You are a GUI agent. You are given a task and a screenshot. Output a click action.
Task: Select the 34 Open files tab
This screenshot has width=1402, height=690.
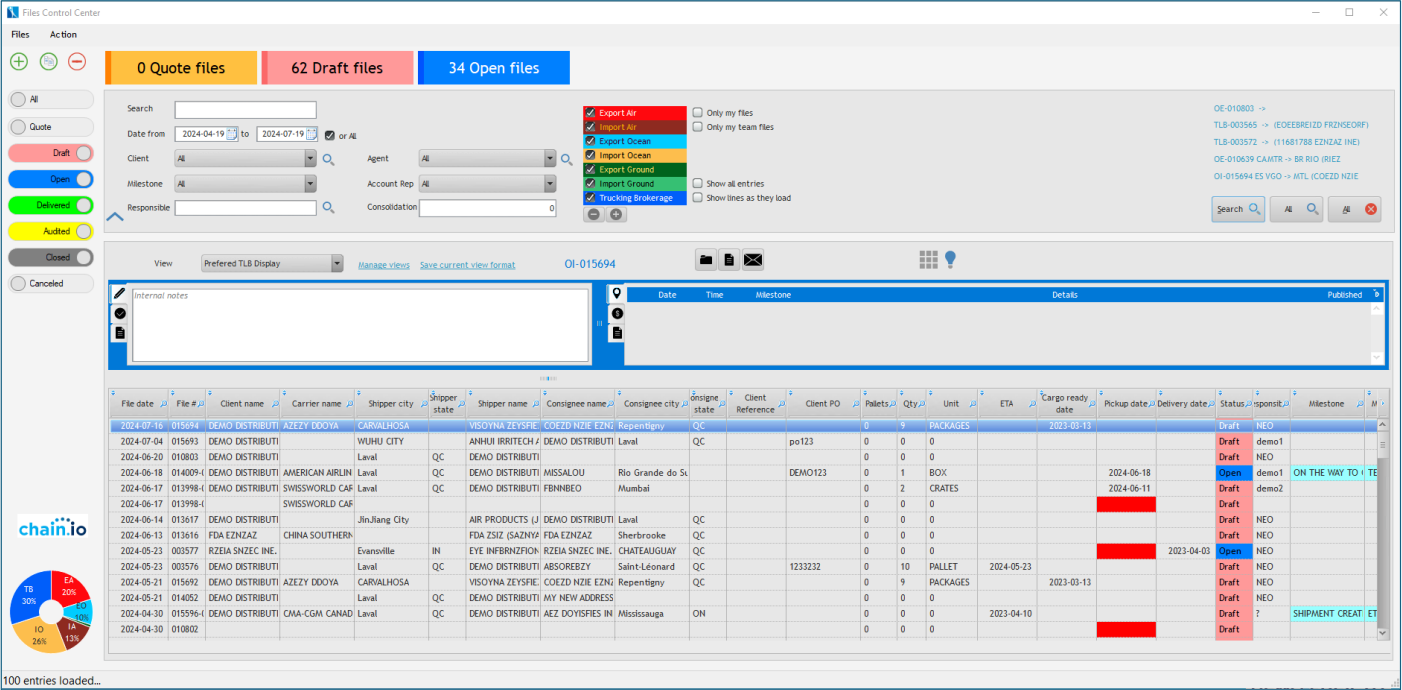click(494, 68)
